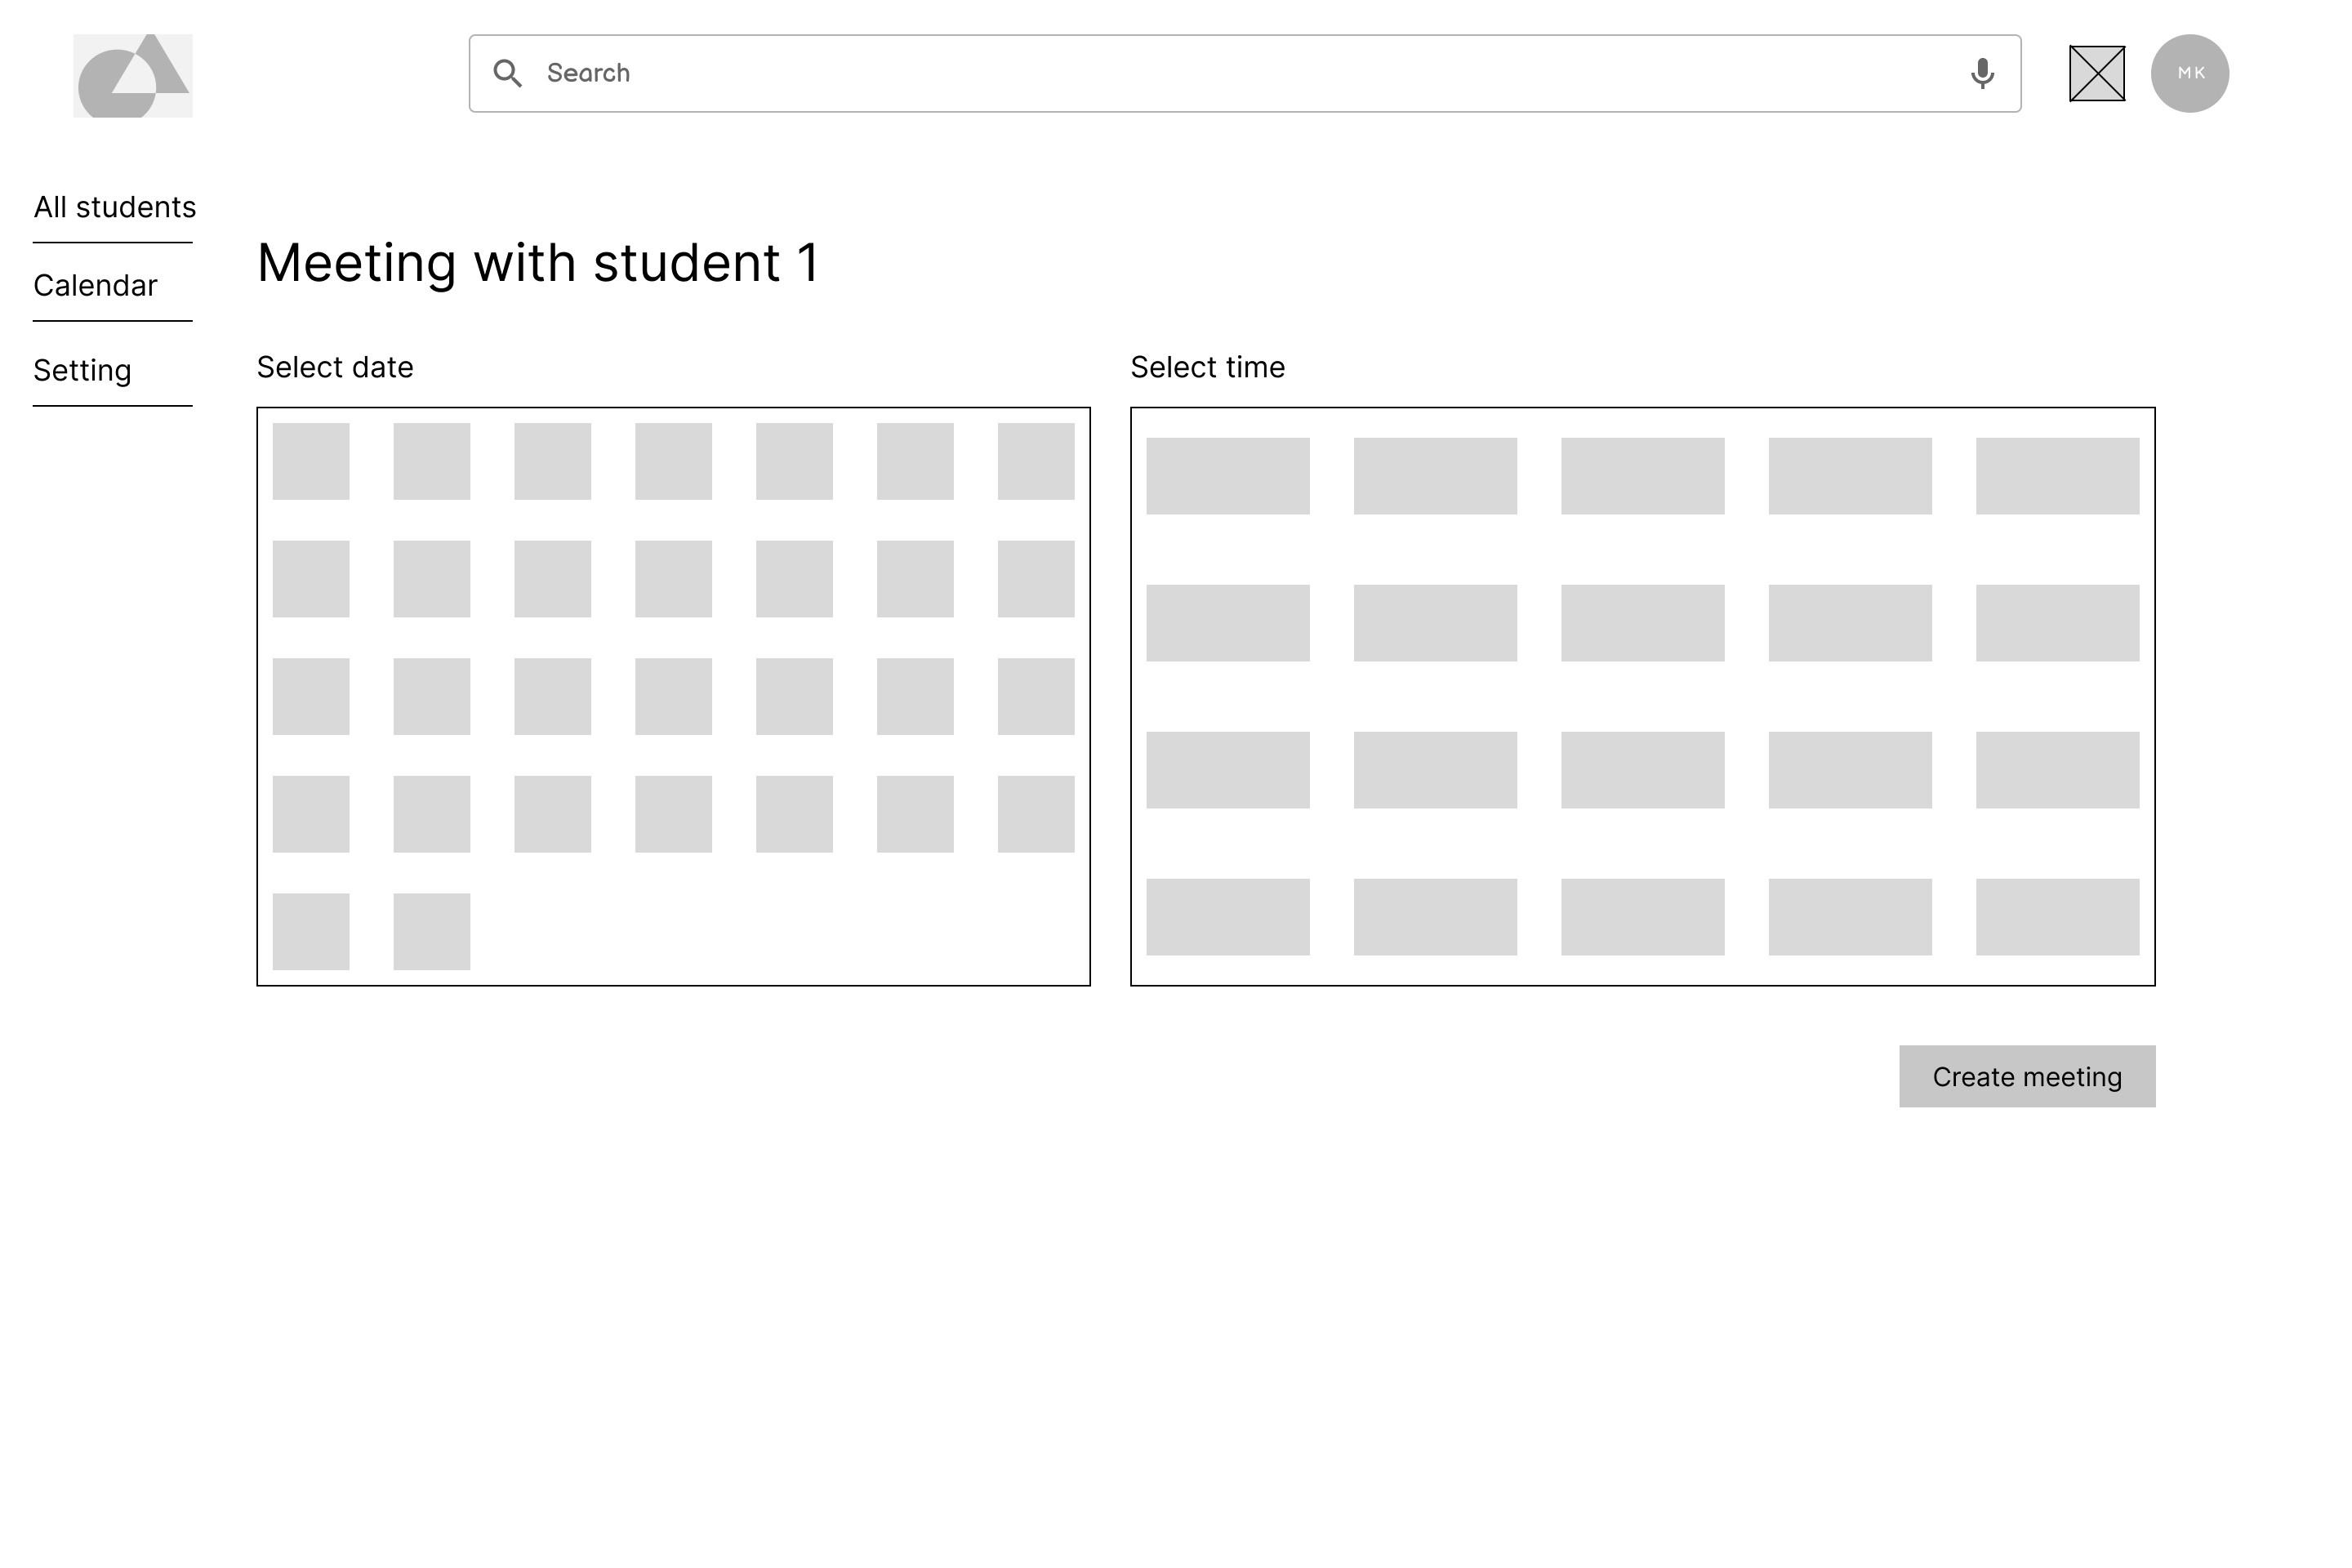
Task: Open the Setting sidebar item
Action: click(x=82, y=371)
